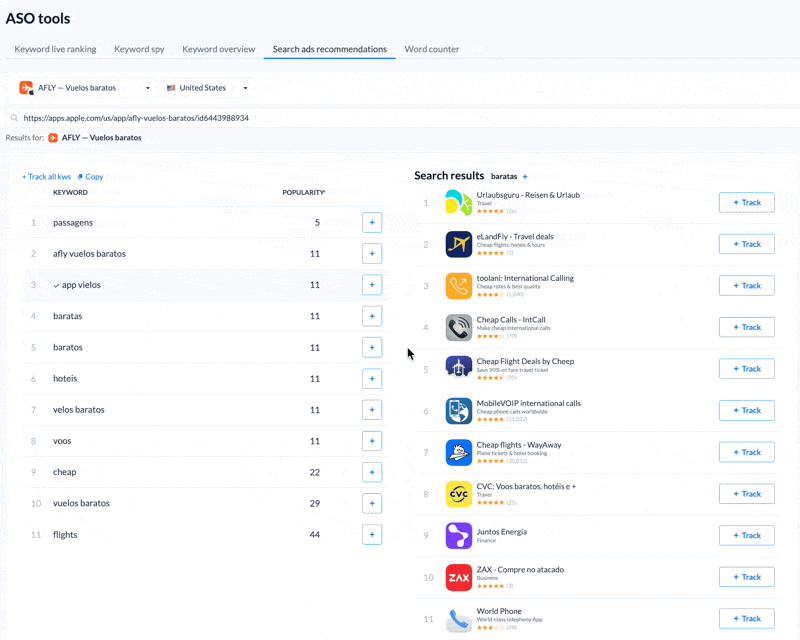Screen dimensions: 800x640
Task: Add keyword passagens with its plus button
Action: point(372,223)
